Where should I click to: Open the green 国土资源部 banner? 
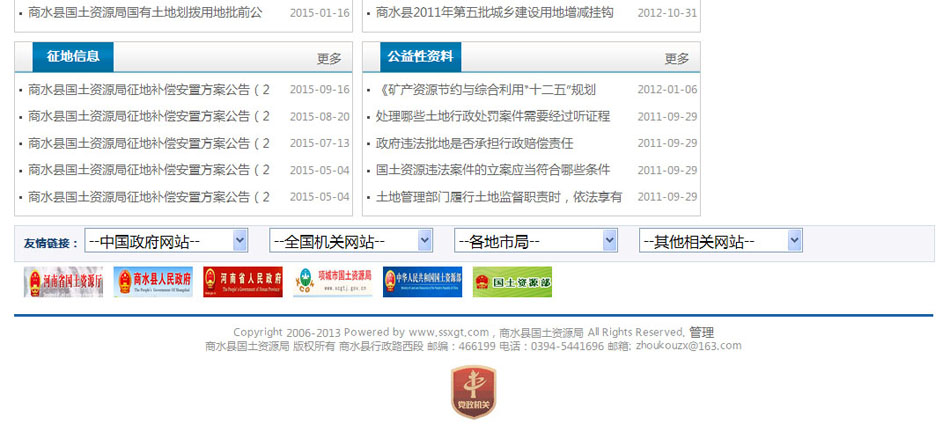[x=512, y=282]
